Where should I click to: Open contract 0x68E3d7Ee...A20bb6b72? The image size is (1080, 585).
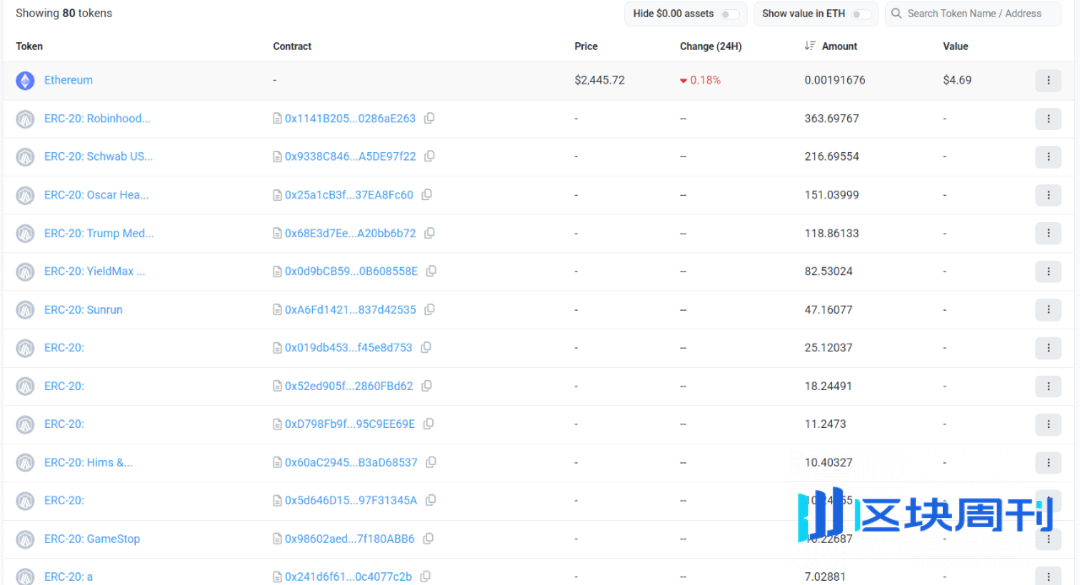click(x=350, y=233)
